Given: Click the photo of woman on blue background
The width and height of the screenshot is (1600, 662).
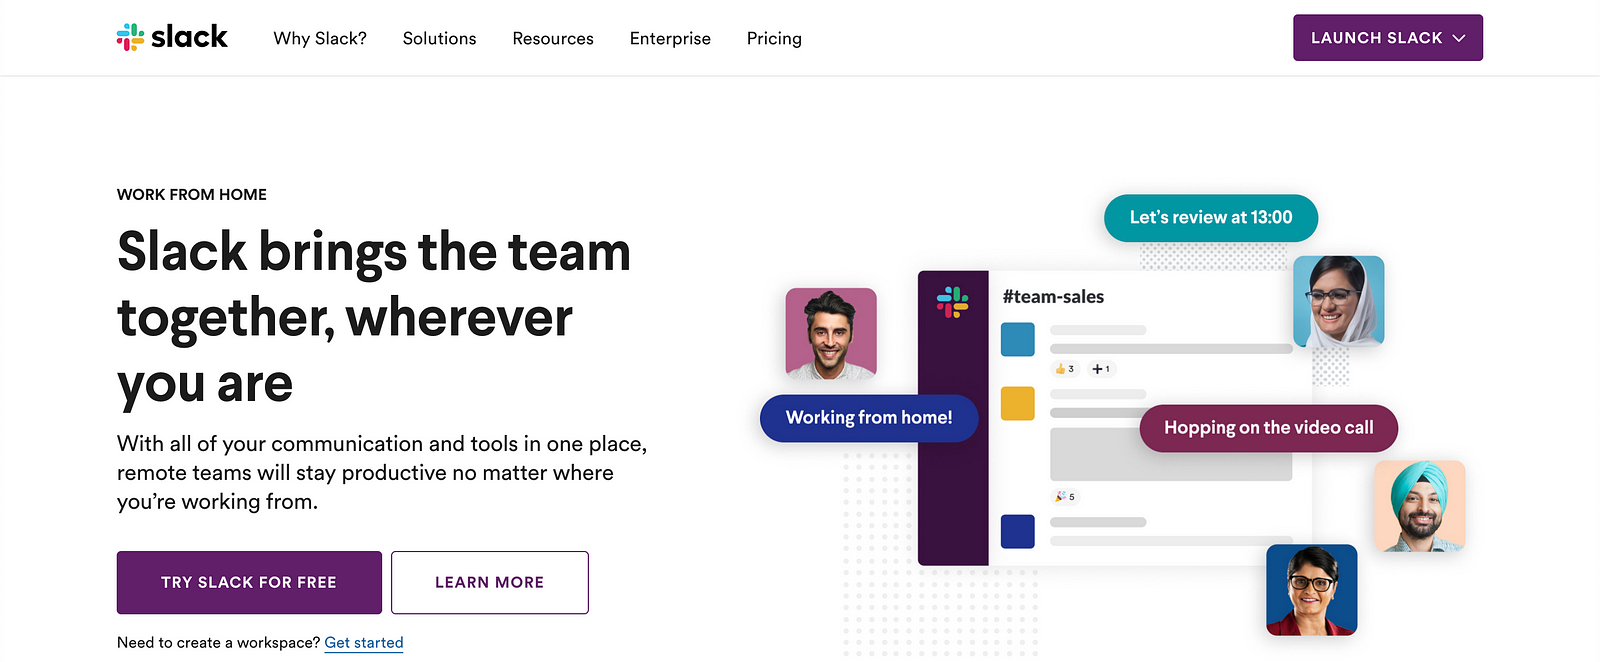Looking at the screenshot, I should point(1312,590).
